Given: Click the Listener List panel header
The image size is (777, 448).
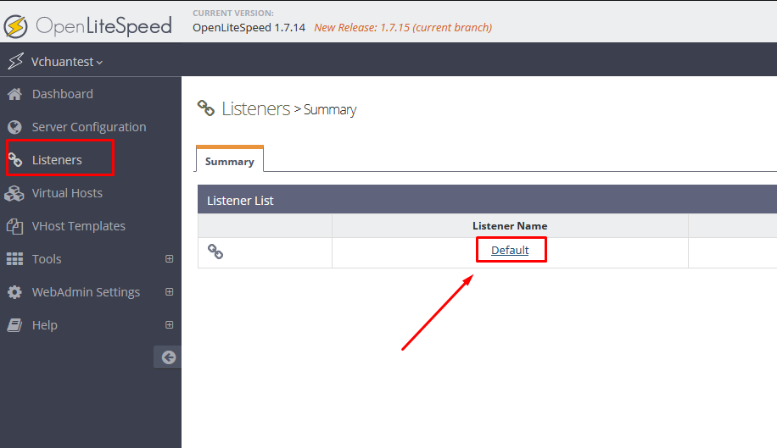Looking at the screenshot, I should click(487, 200).
